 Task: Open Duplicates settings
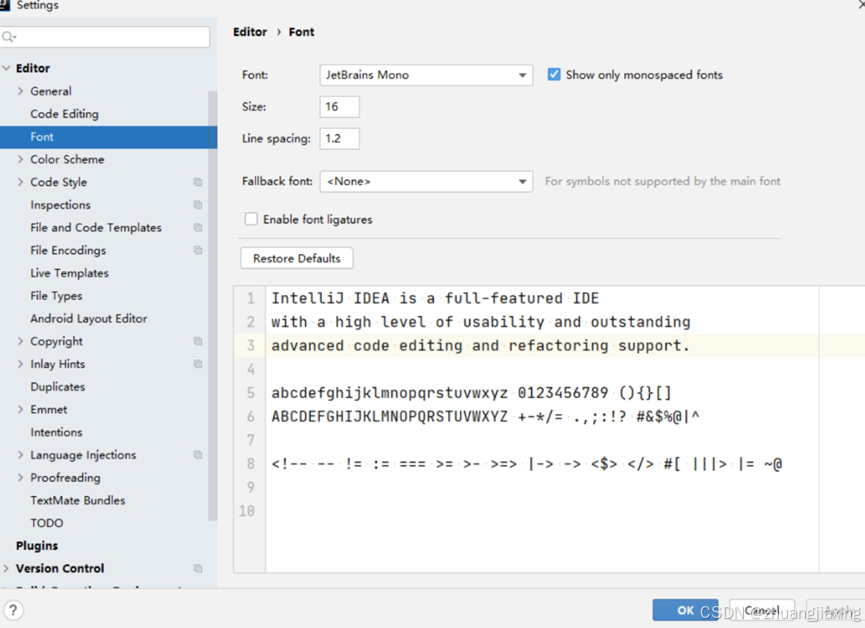click(57, 387)
